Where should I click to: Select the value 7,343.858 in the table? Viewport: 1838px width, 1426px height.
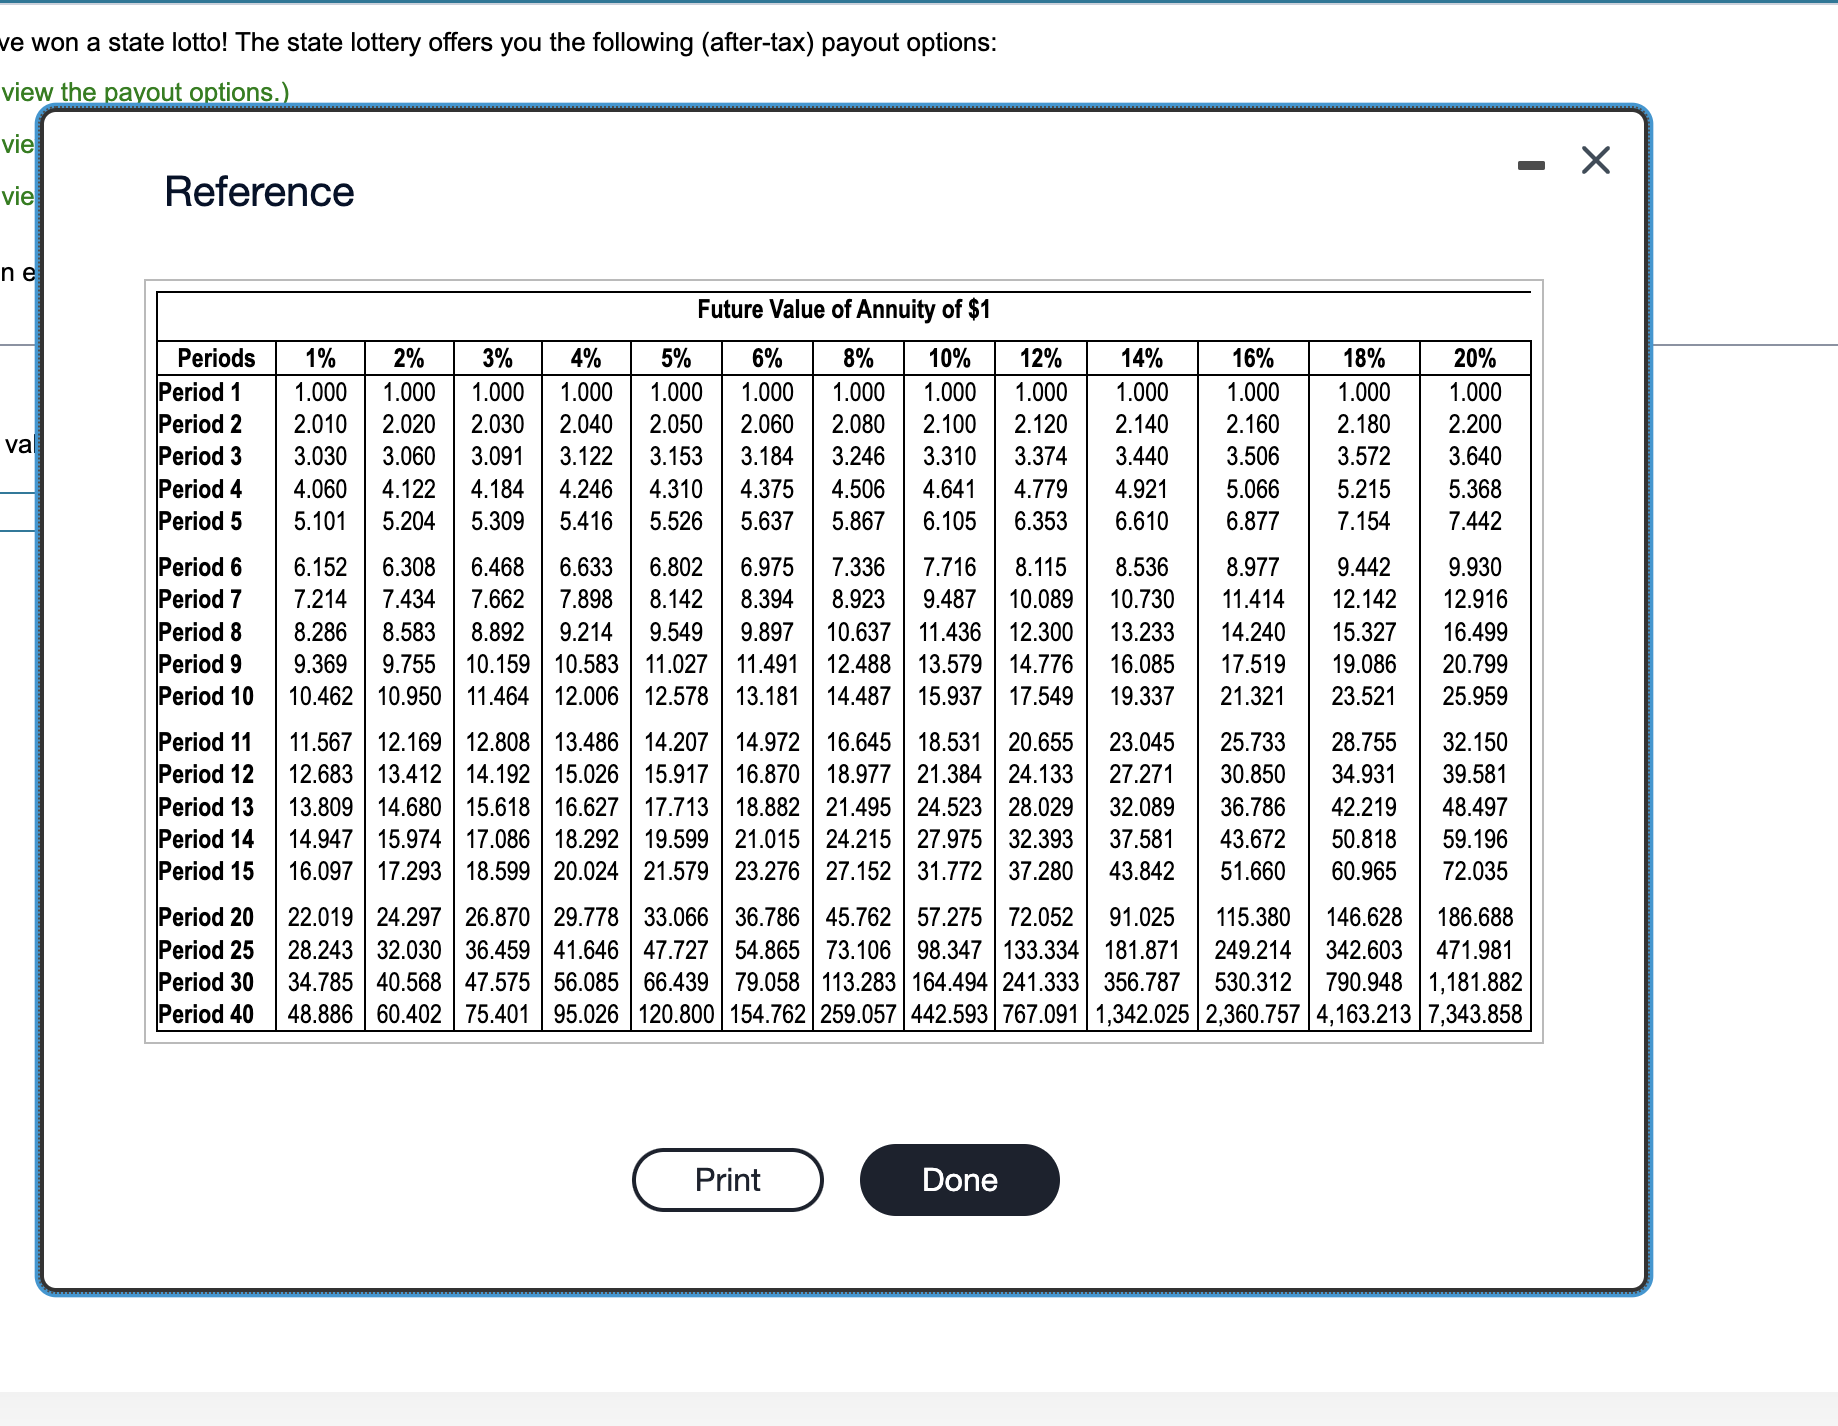[x=1473, y=1014]
